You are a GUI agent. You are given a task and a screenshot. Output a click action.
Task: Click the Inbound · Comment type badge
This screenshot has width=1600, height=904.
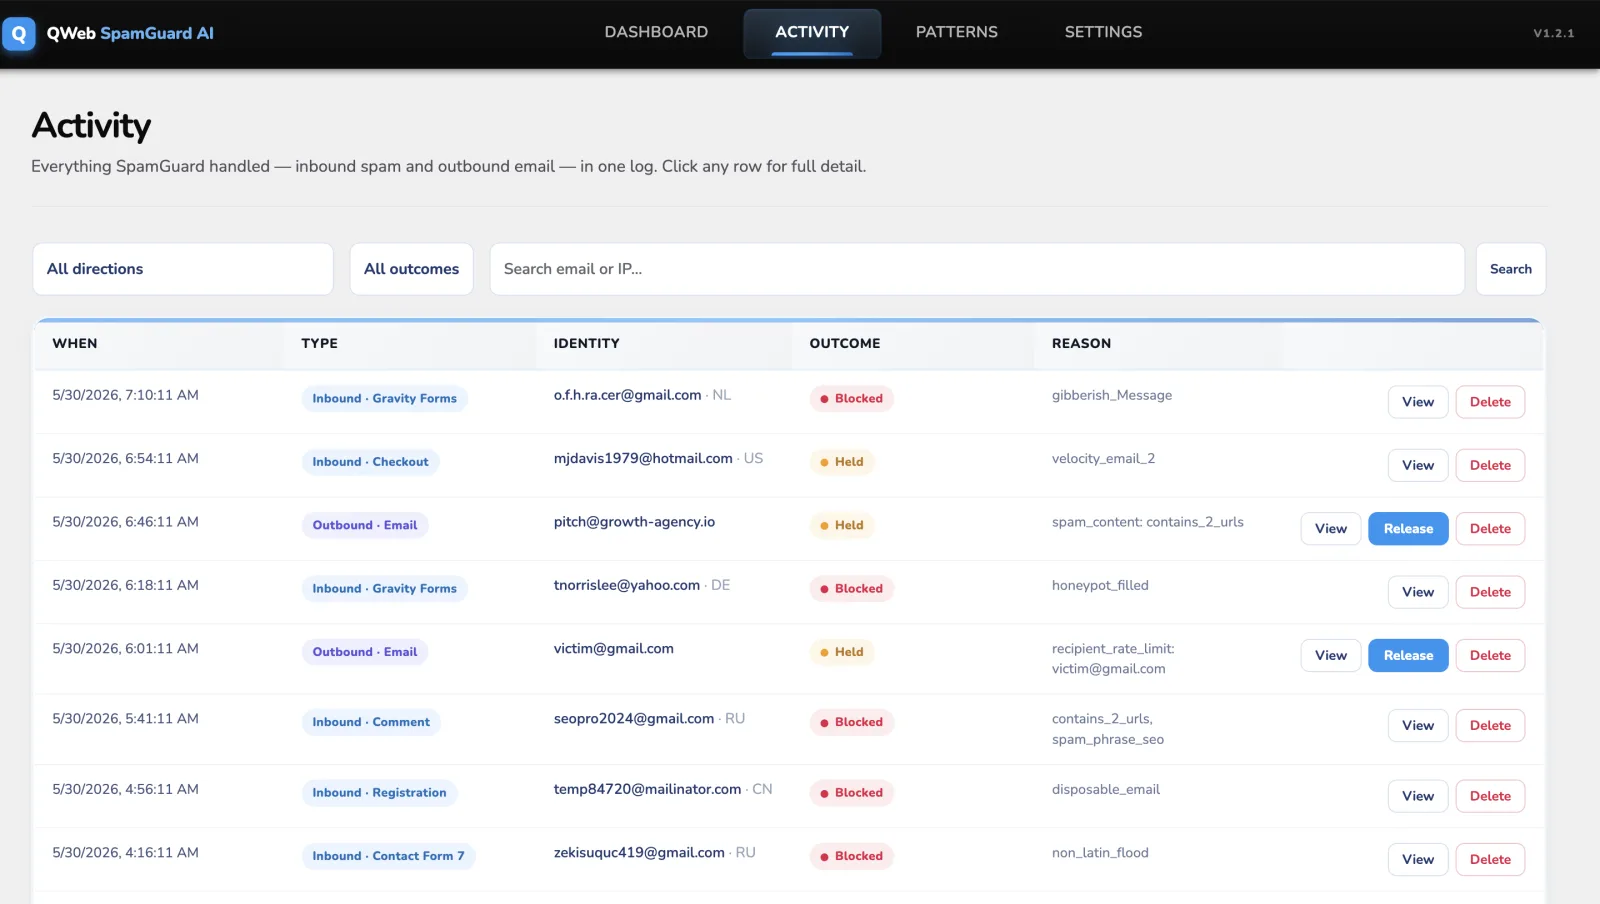tap(371, 722)
